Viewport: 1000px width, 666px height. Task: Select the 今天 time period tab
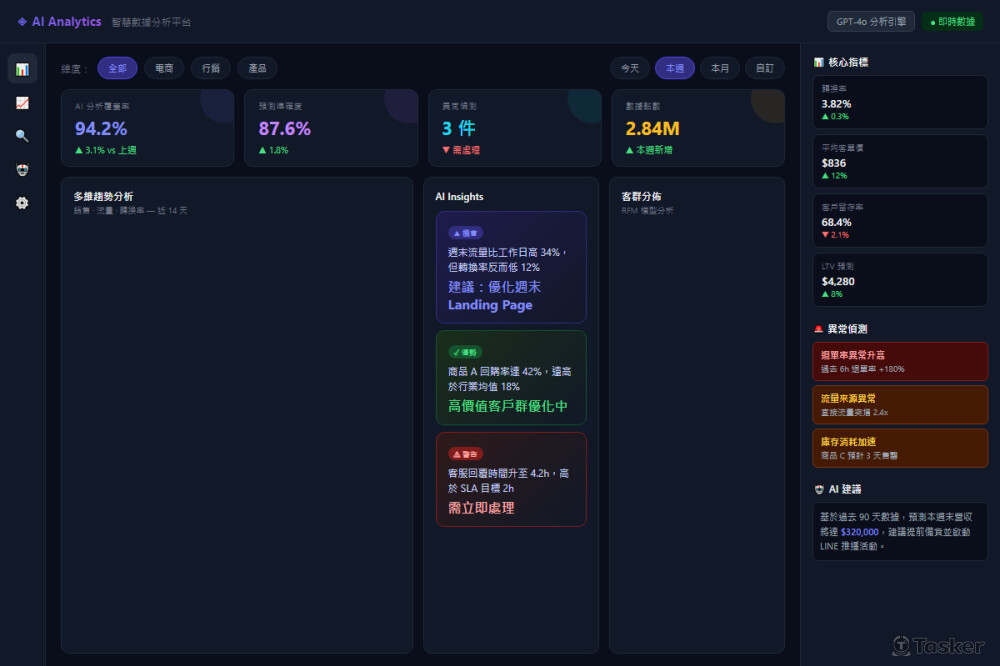coord(629,68)
